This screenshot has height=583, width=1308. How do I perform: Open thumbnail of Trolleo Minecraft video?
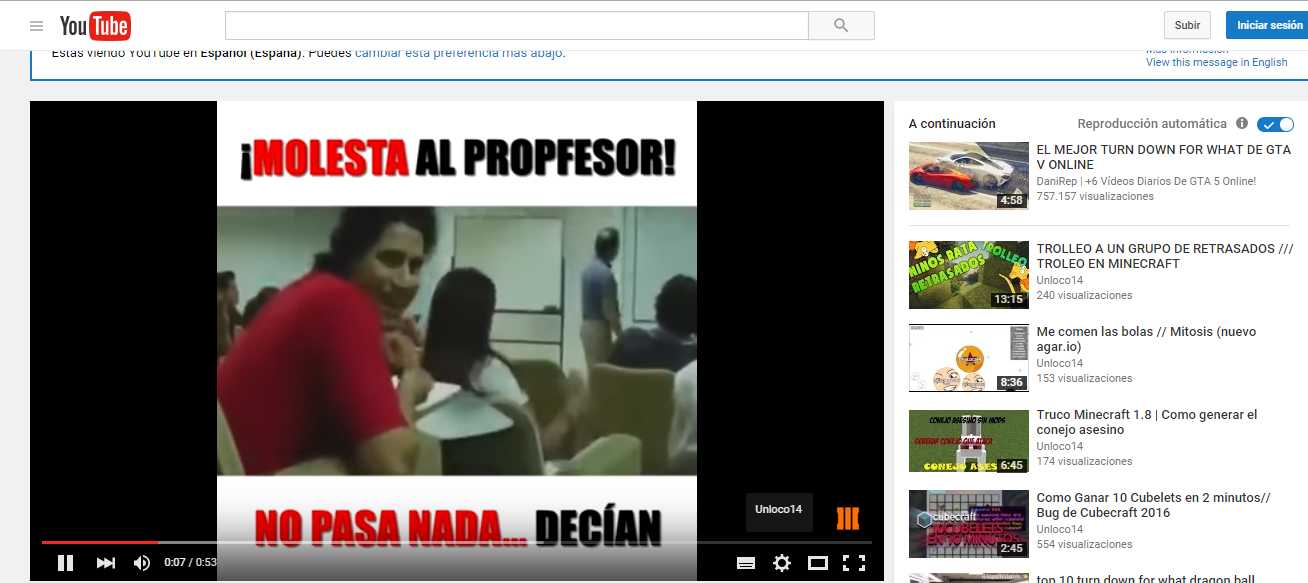(969, 275)
